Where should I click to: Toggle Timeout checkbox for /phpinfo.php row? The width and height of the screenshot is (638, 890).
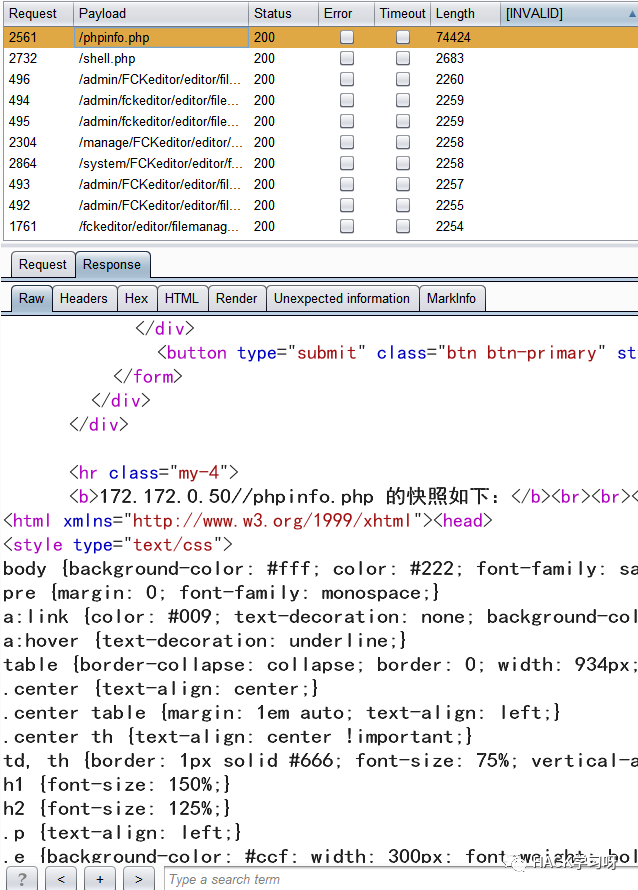[x=403, y=37]
